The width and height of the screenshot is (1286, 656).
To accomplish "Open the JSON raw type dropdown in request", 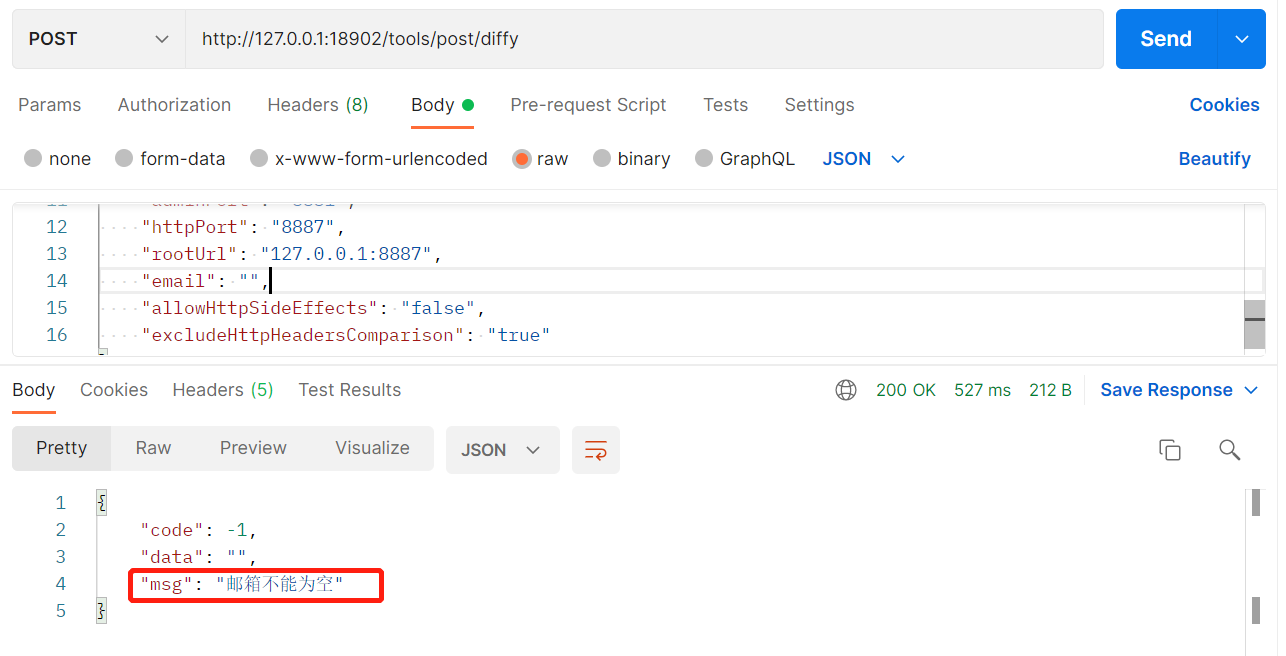I will (x=864, y=159).
